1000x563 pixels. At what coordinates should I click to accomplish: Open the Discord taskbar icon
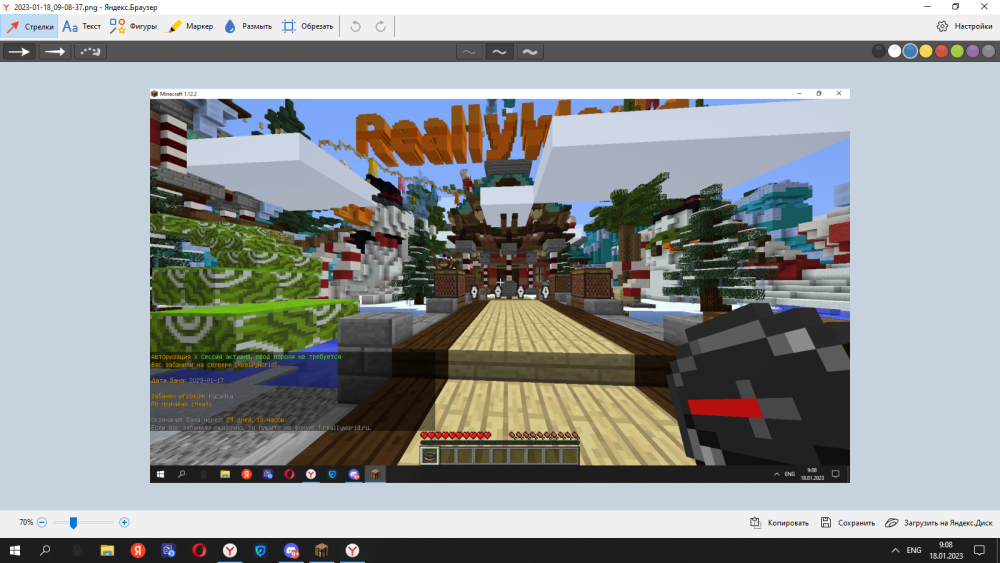(291, 550)
